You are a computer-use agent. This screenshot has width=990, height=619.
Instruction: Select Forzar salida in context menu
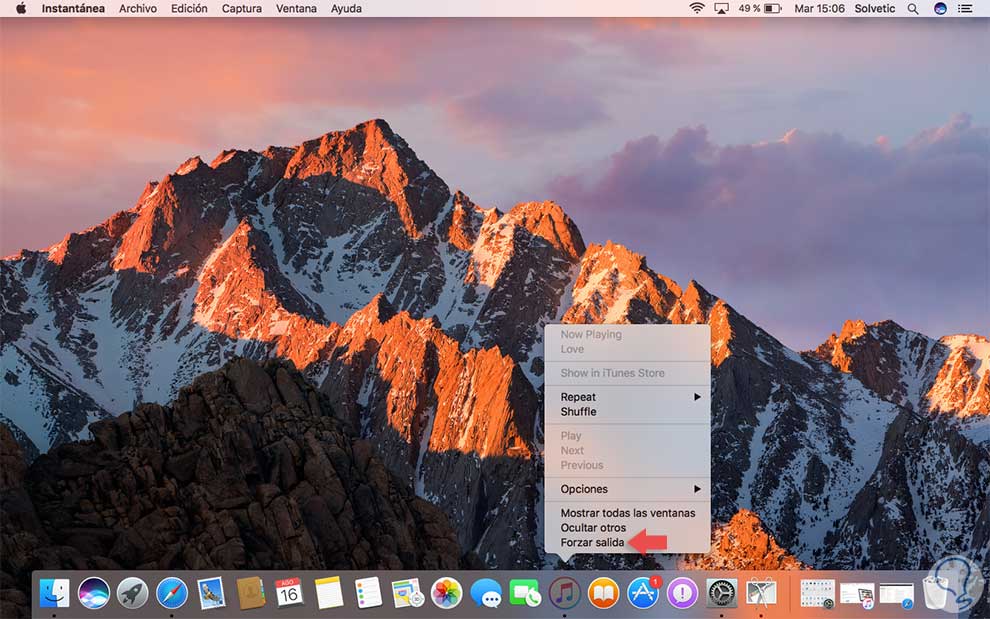pyautogui.click(x=592, y=542)
